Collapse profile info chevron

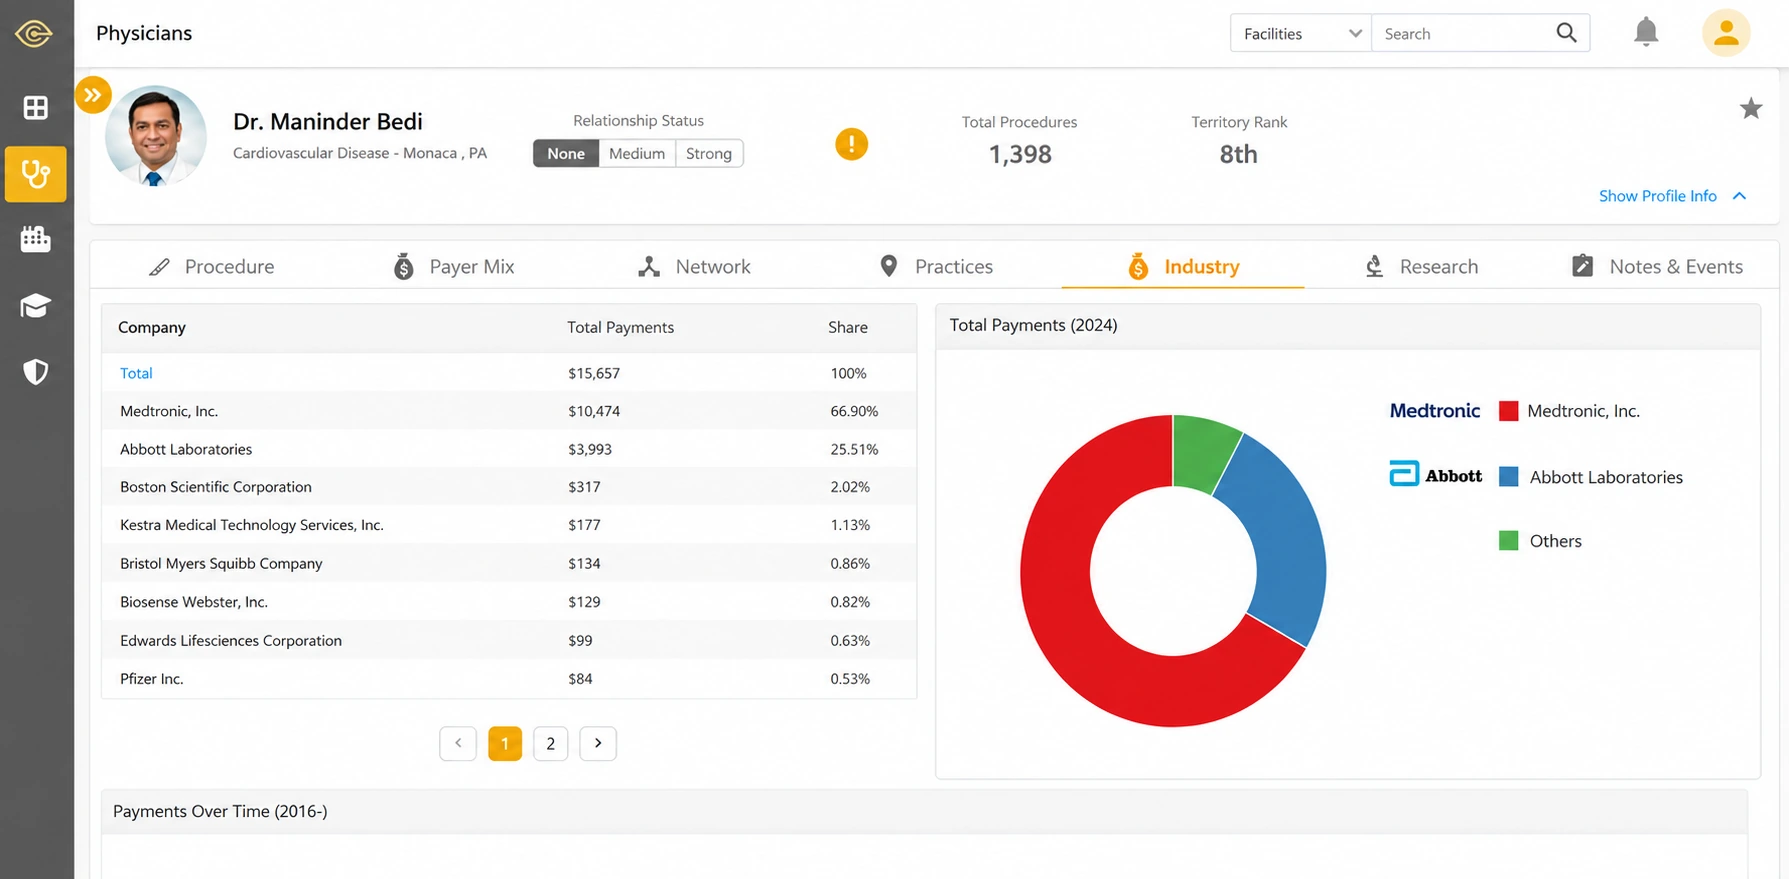[x=1739, y=196]
